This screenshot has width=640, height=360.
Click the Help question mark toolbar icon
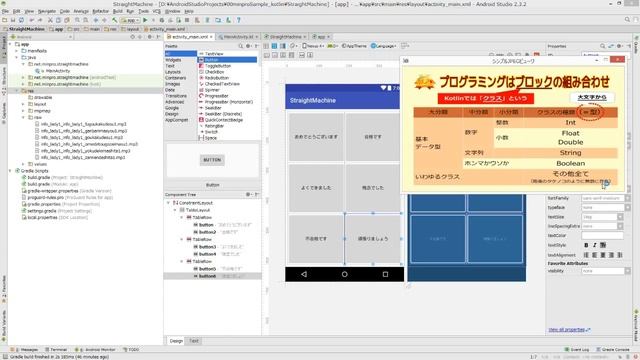pos(239,20)
